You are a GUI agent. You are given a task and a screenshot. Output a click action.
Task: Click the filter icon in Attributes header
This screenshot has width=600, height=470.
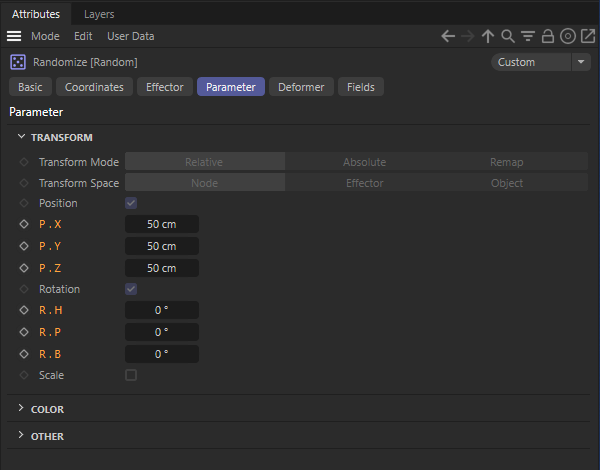[528, 36]
